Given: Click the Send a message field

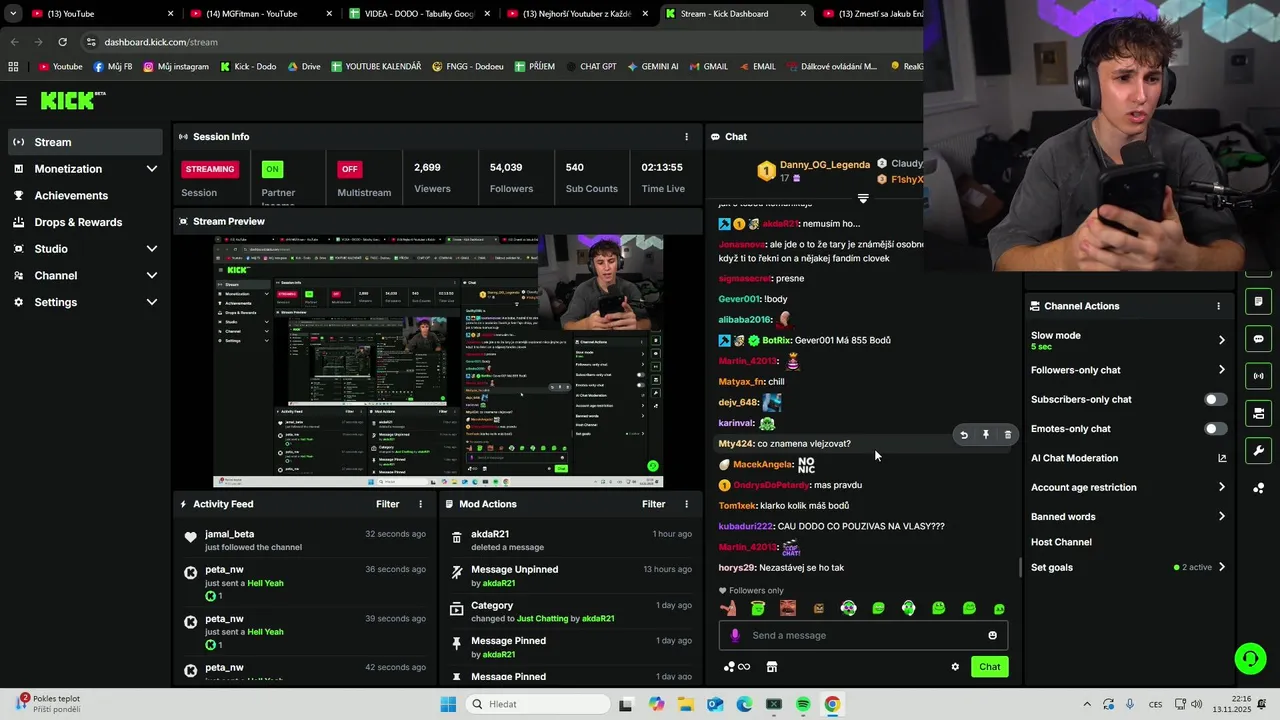Looking at the screenshot, I should (863, 635).
